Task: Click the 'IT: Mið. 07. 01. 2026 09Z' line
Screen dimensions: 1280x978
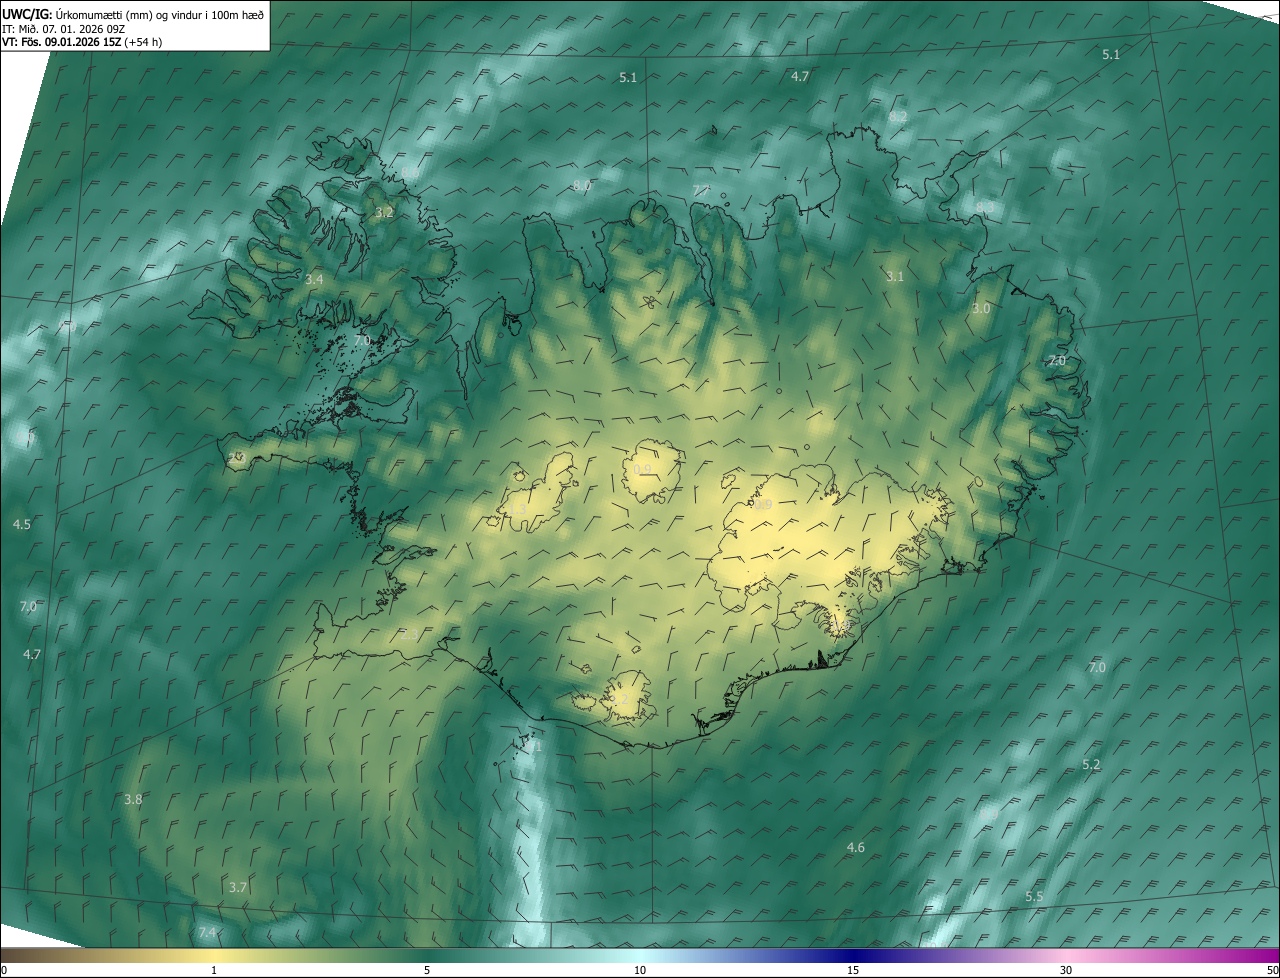Action: (x=64, y=29)
